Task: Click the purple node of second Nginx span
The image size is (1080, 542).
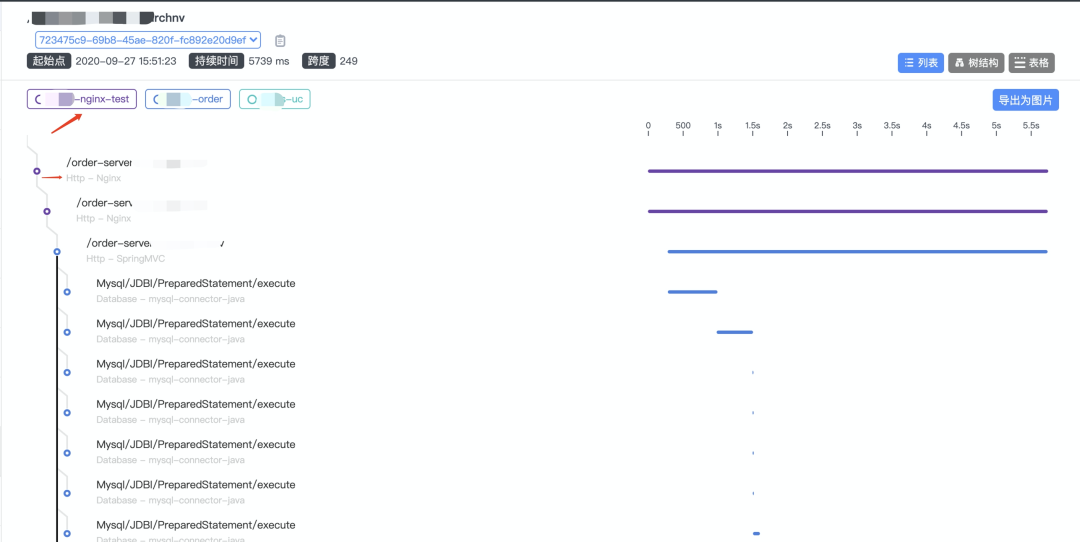Action: click(47, 211)
